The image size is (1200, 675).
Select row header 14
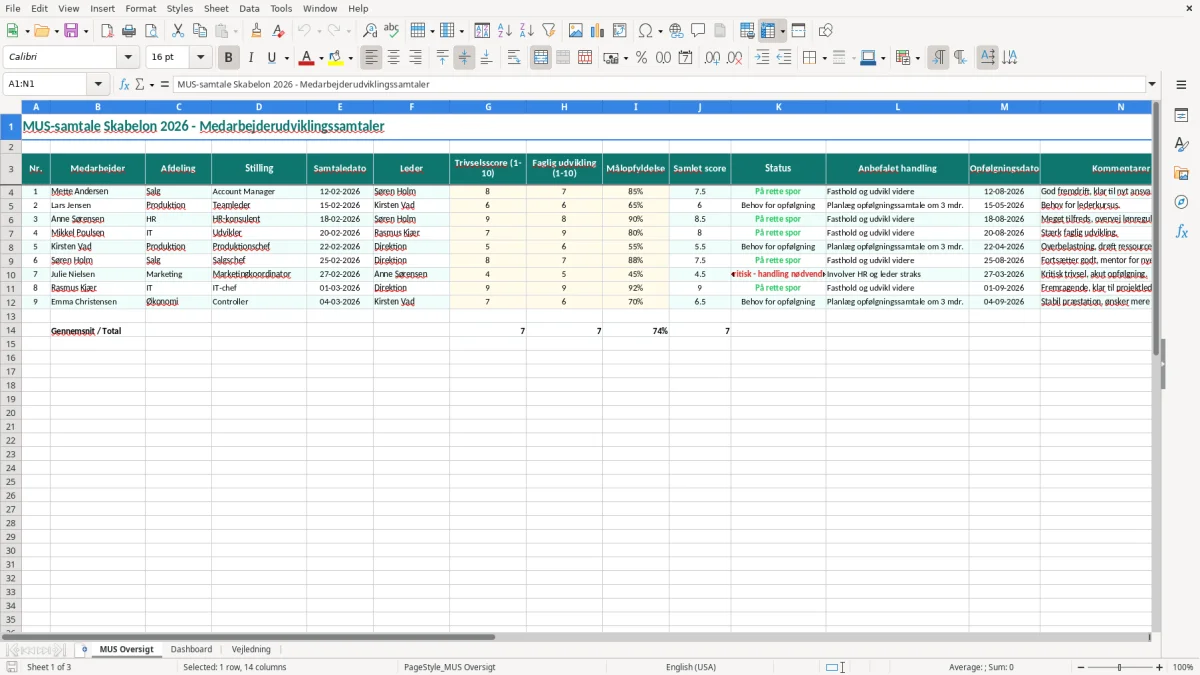coord(11,330)
